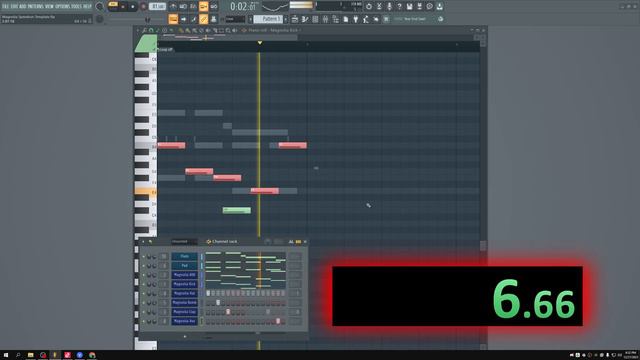Select the Select tool in piano roll
This screenshot has width=640, height=360.
(222, 30)
